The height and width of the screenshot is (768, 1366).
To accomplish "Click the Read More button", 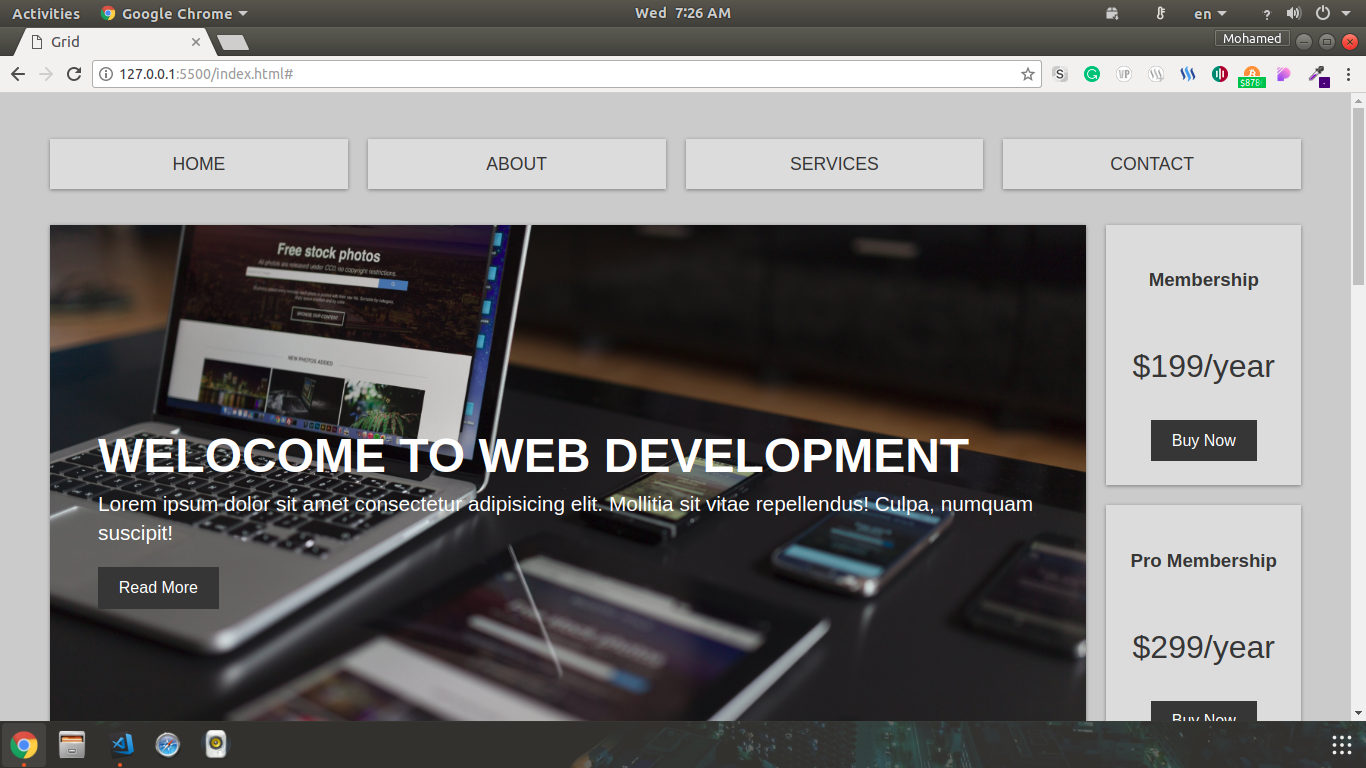I will pos(158,587).
